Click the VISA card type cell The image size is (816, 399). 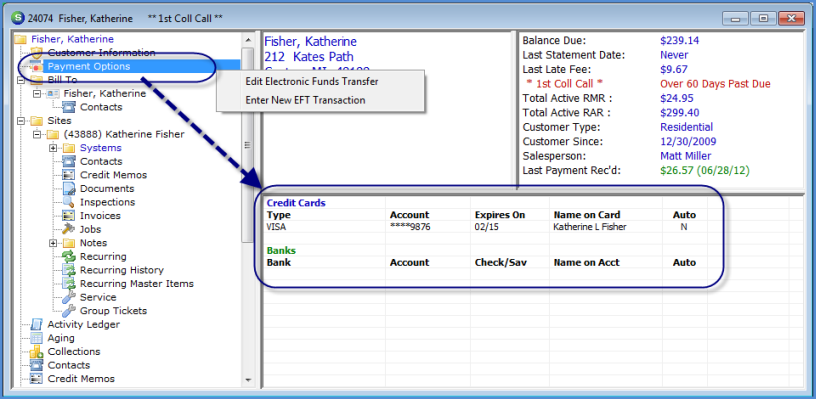(x=276, y=227)
